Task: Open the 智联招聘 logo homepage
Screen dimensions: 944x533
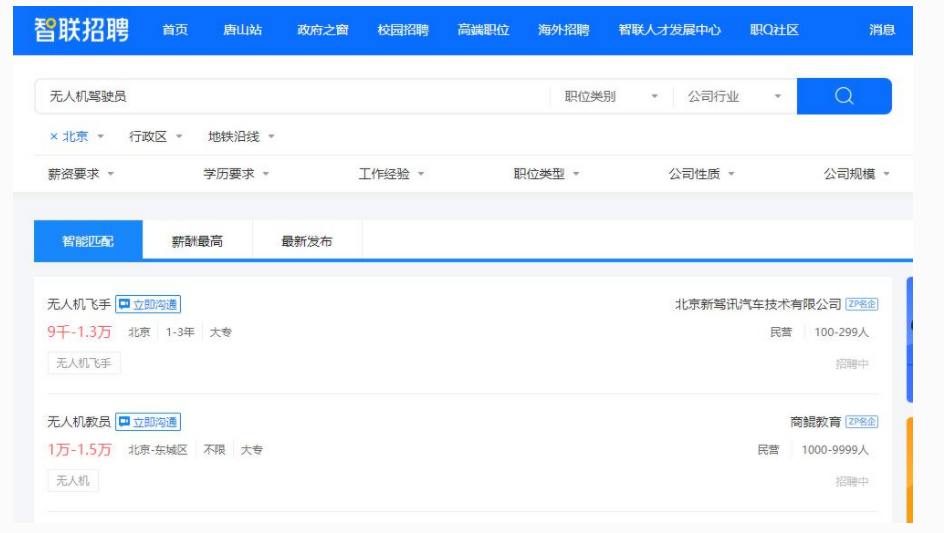Action: click(82, 30)
